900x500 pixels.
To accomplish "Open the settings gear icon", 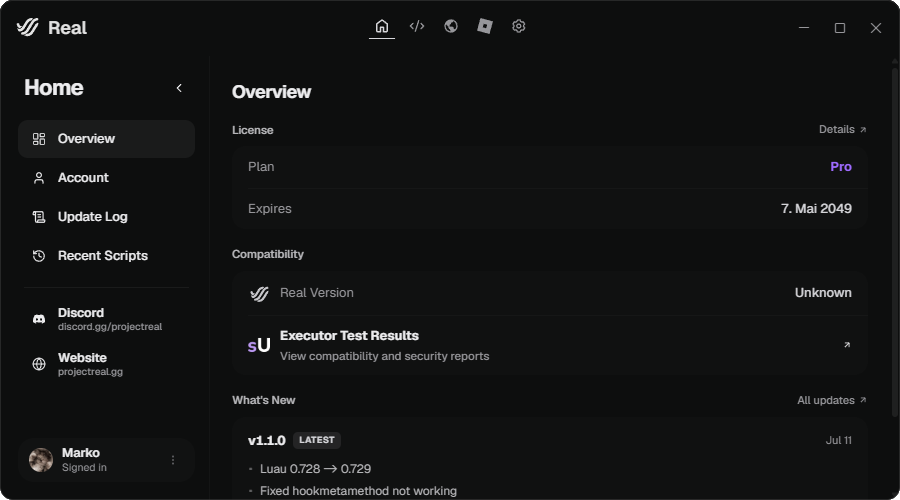I will tap(519, 26).
